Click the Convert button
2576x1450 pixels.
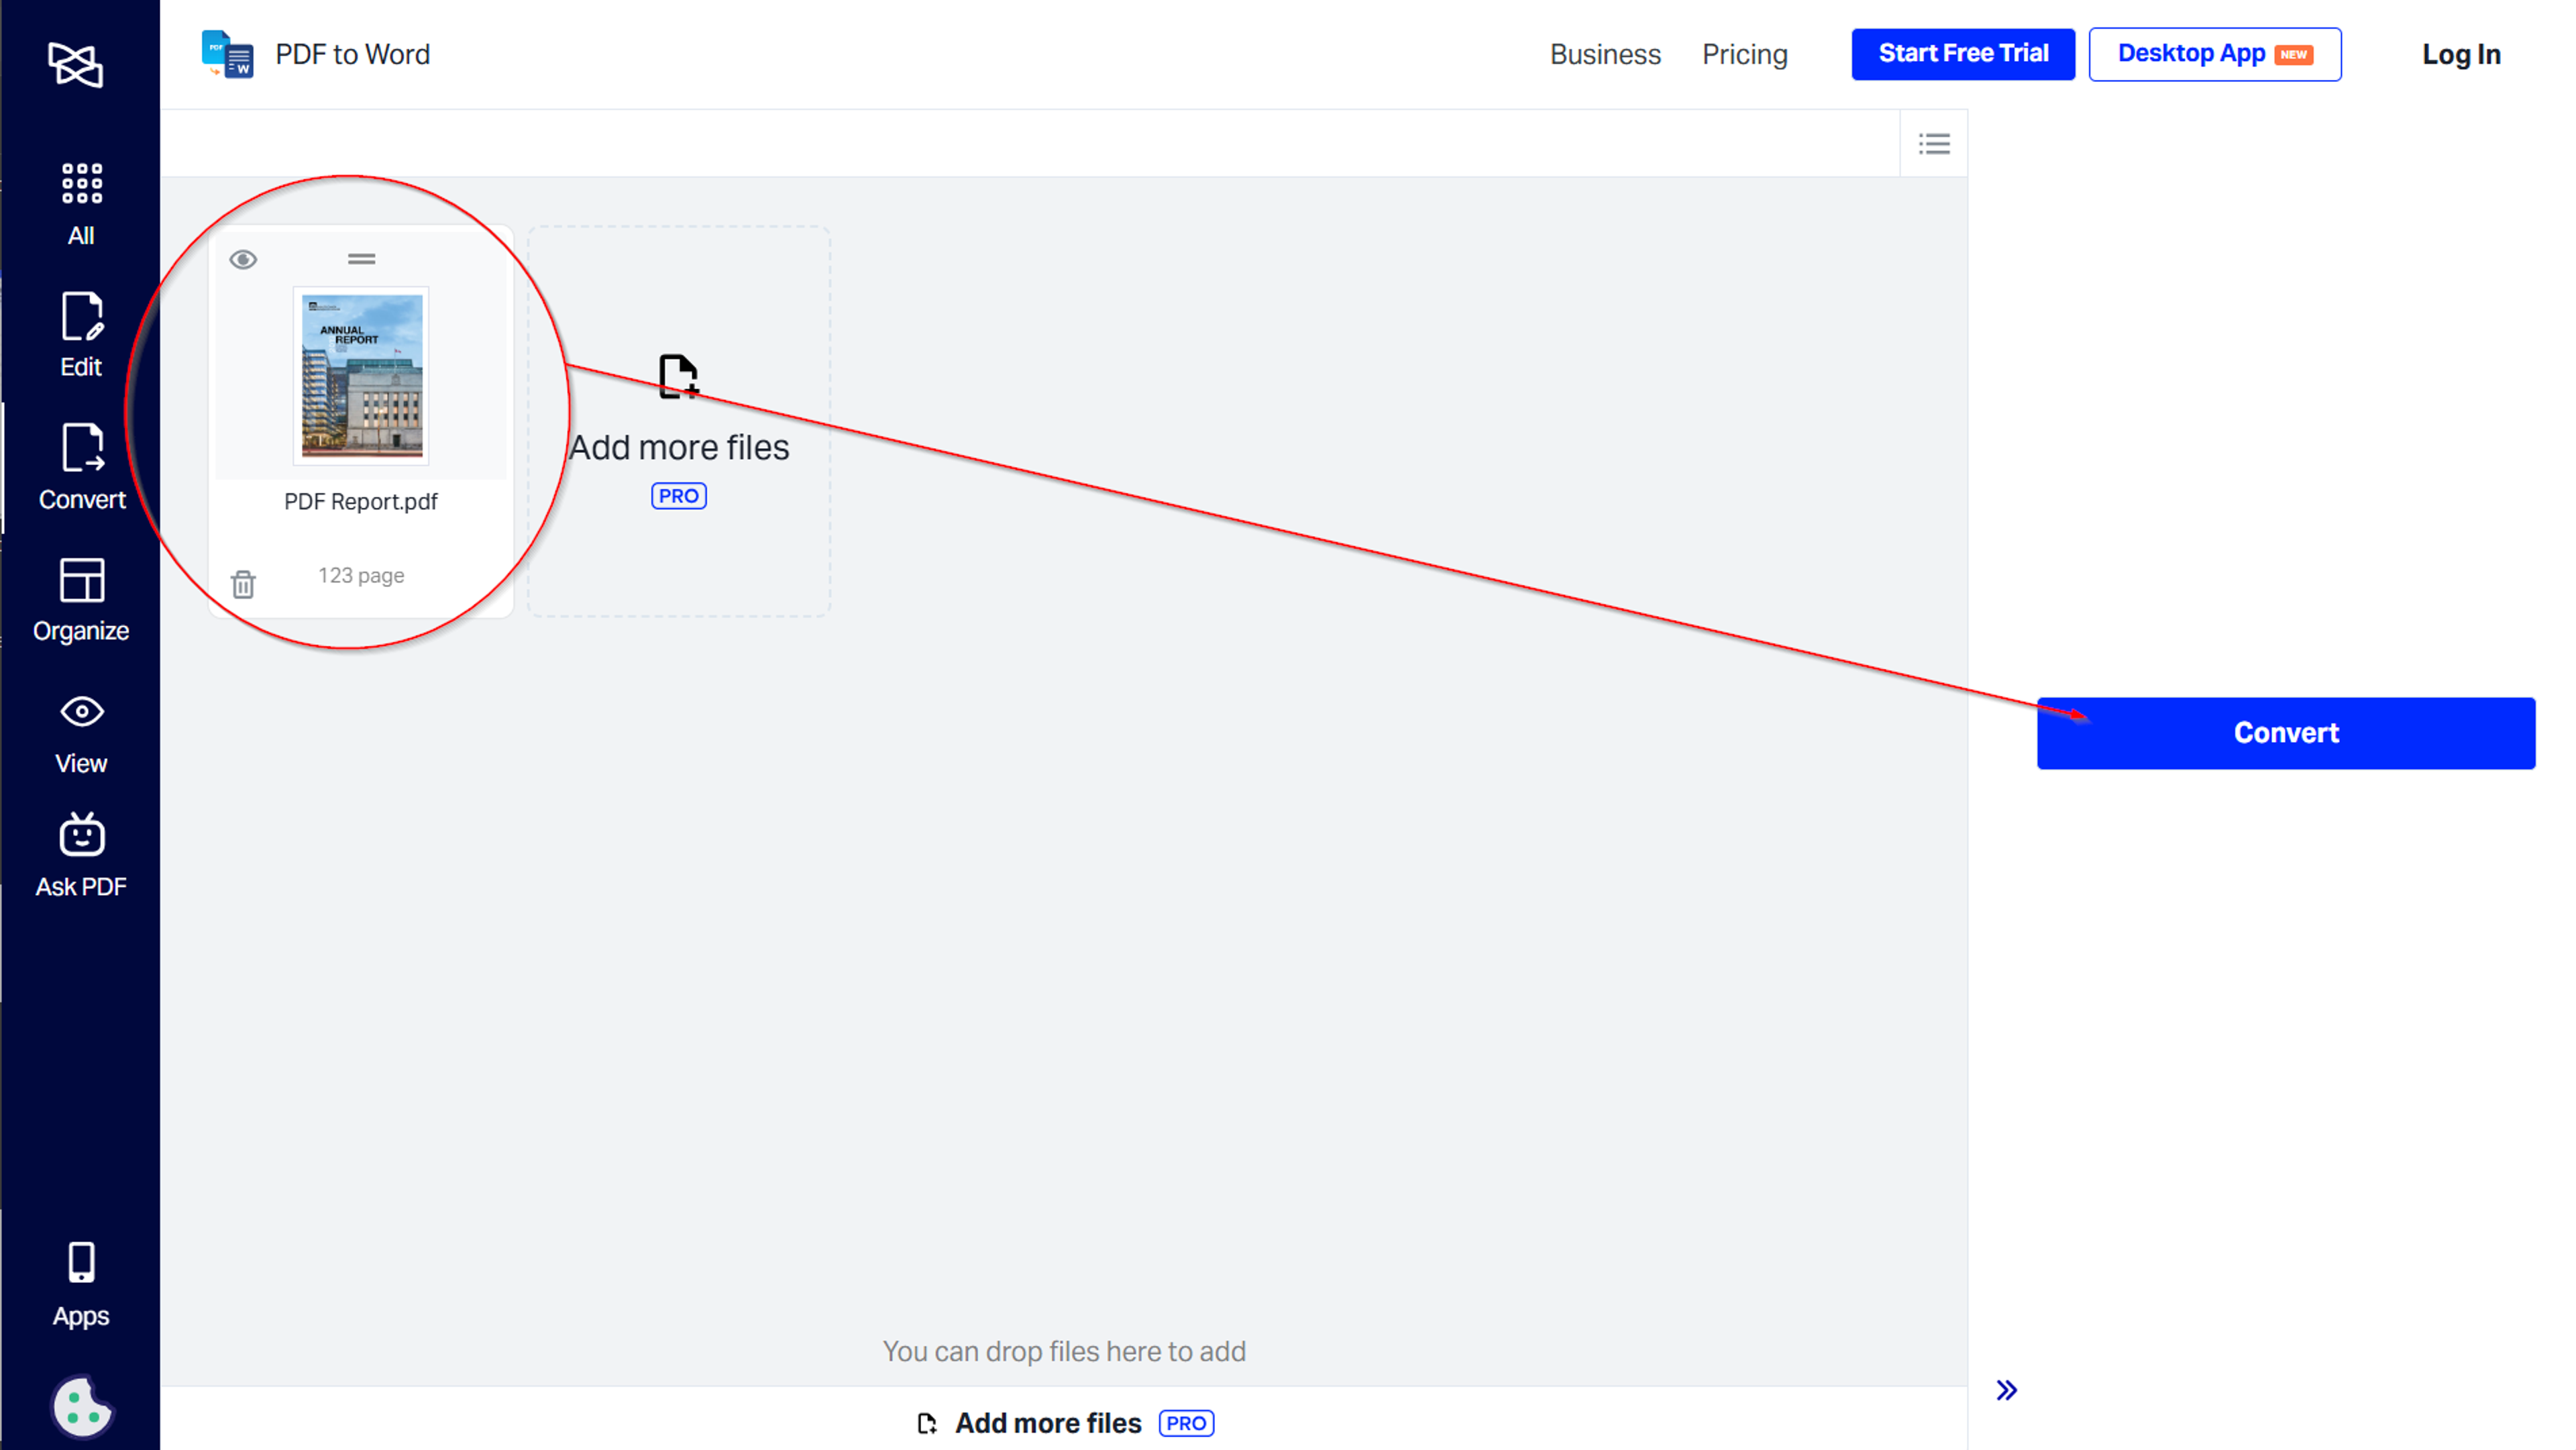coord(2284,733)
